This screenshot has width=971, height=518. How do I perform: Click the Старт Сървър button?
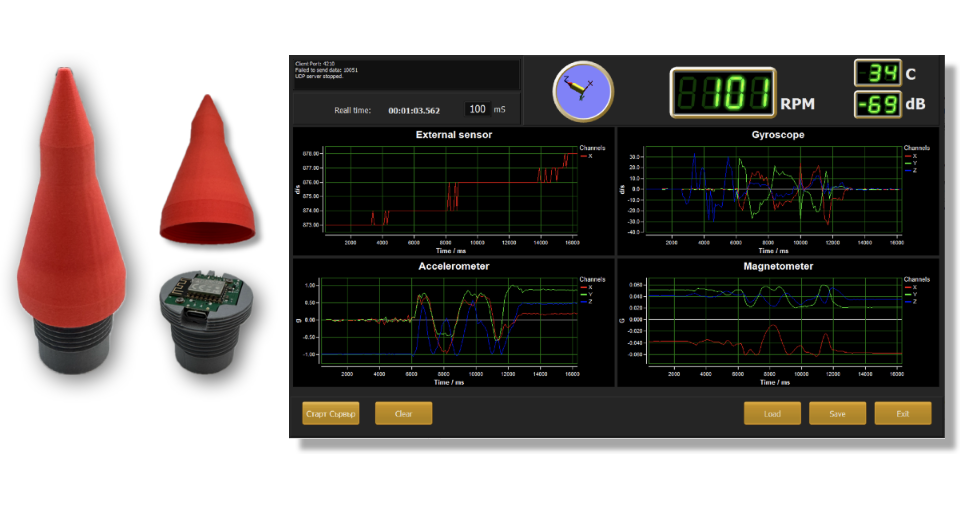click(x=331, y=413)
